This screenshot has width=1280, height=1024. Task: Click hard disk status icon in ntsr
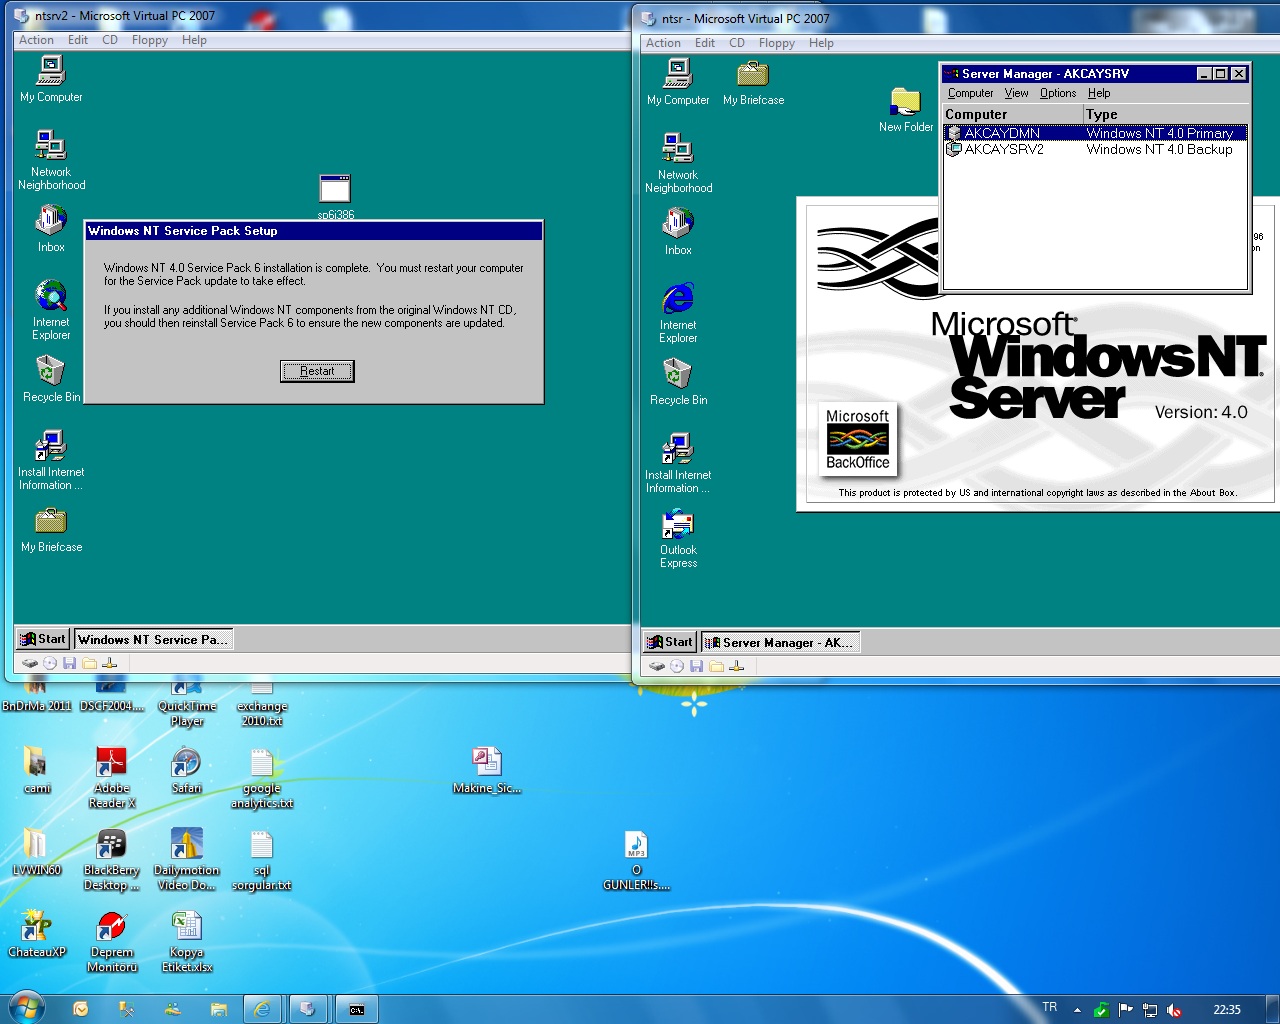tap(657, 666)
